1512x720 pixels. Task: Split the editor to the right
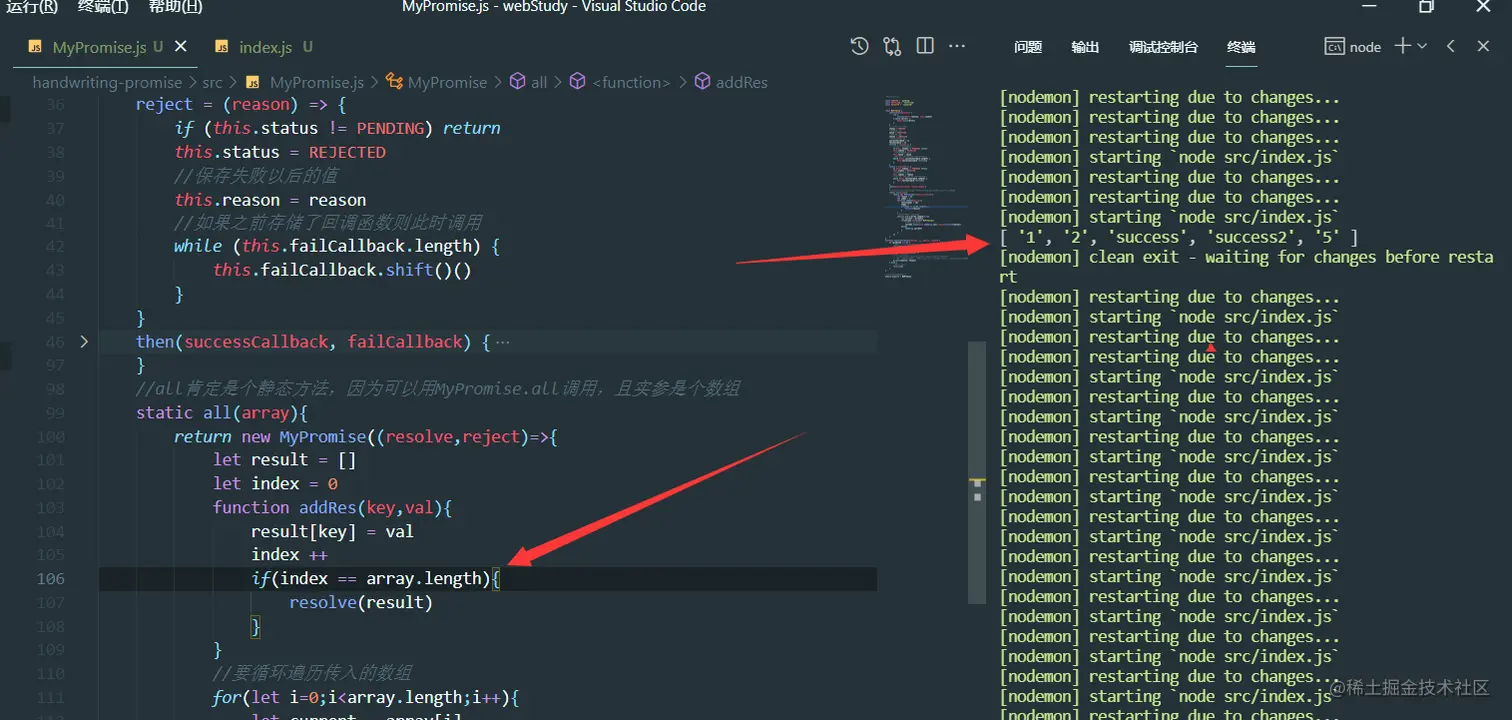pos(925,46)
